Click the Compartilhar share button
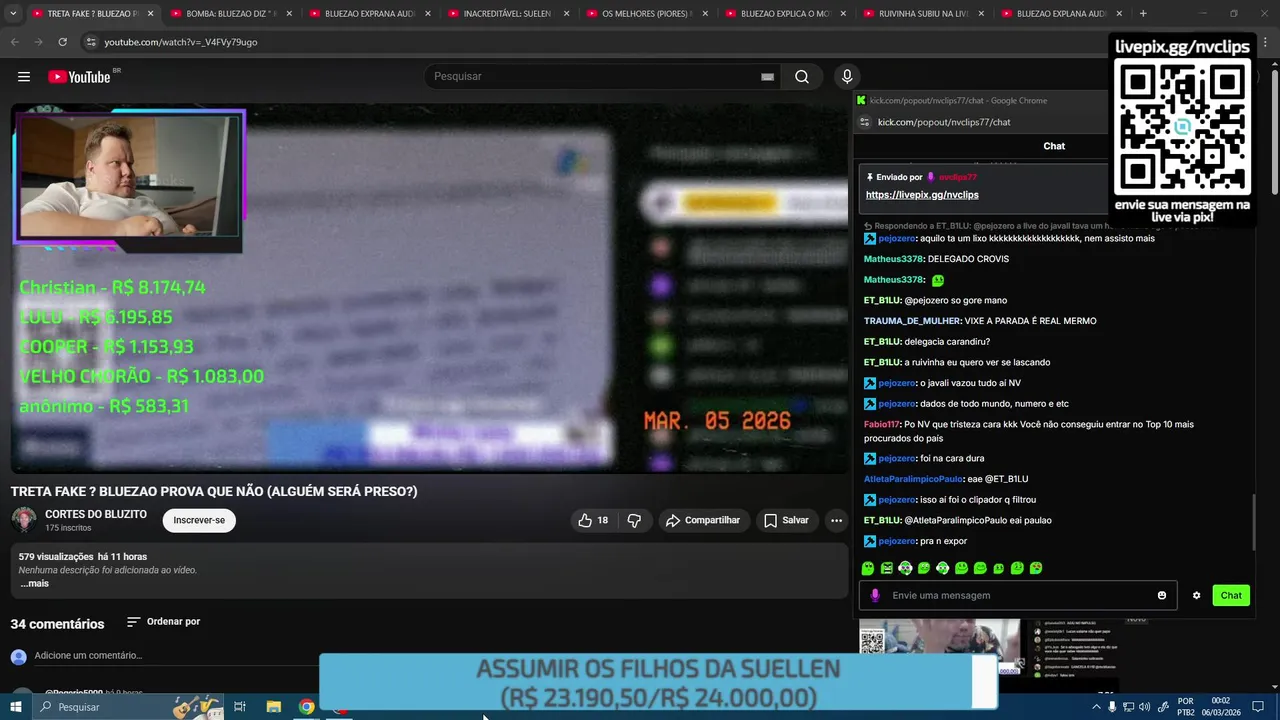 tap(704, 520)
